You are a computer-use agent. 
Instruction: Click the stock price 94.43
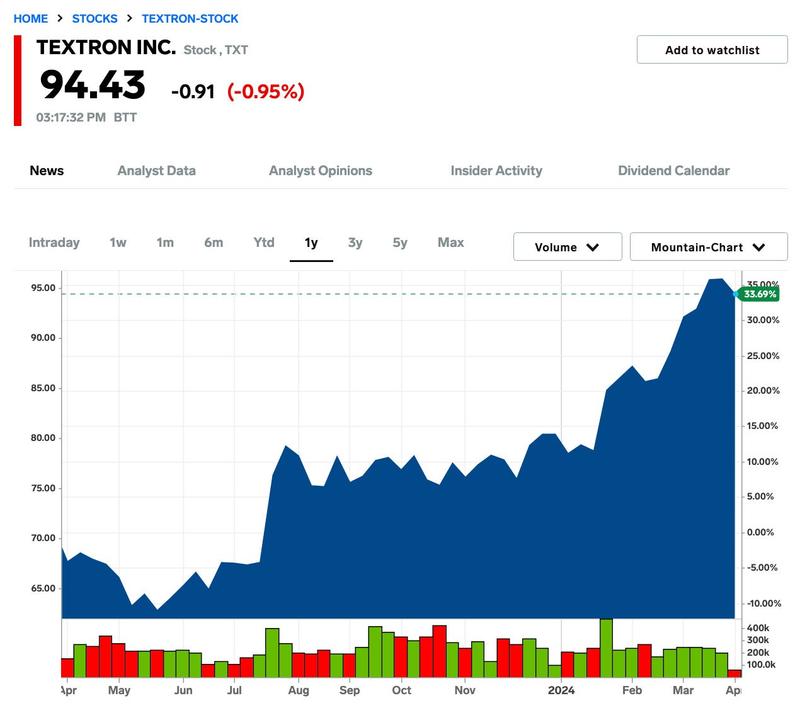click(92, 85)
